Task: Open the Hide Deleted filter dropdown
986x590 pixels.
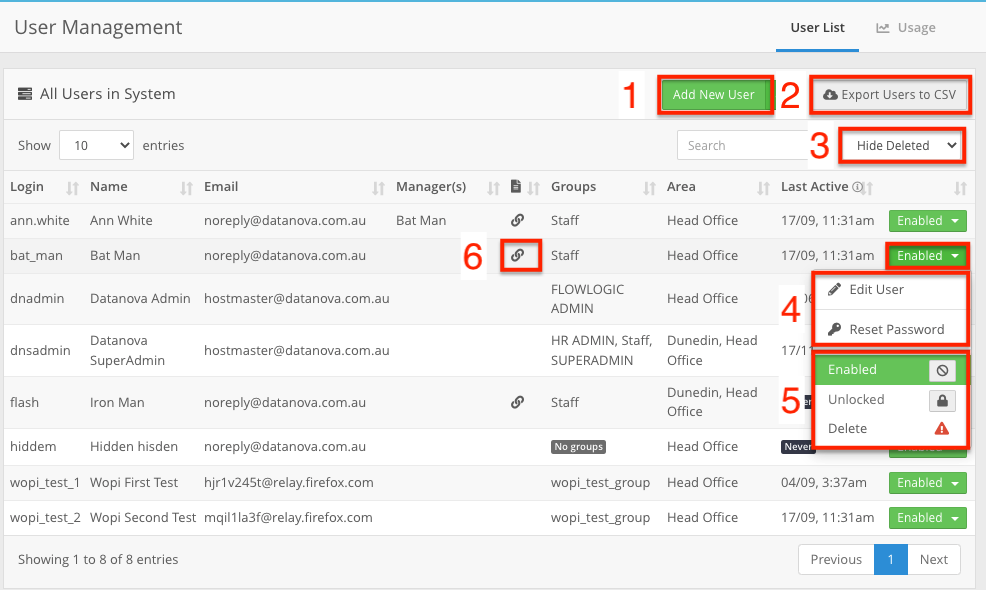Action: pos(902,146)
